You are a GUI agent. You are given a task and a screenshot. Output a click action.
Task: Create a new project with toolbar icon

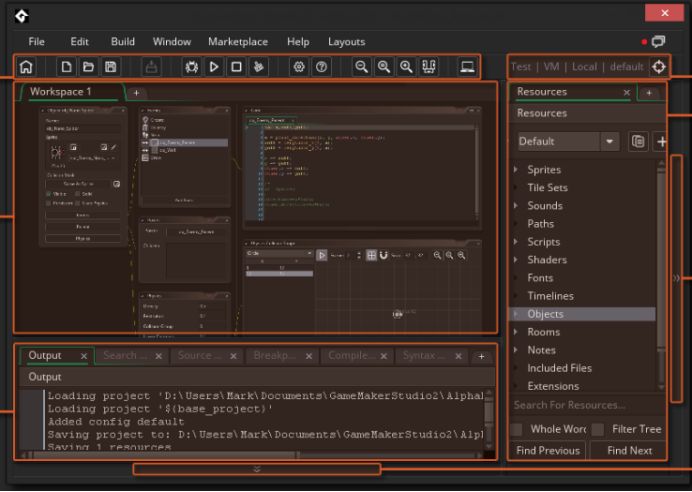[67, 67]
